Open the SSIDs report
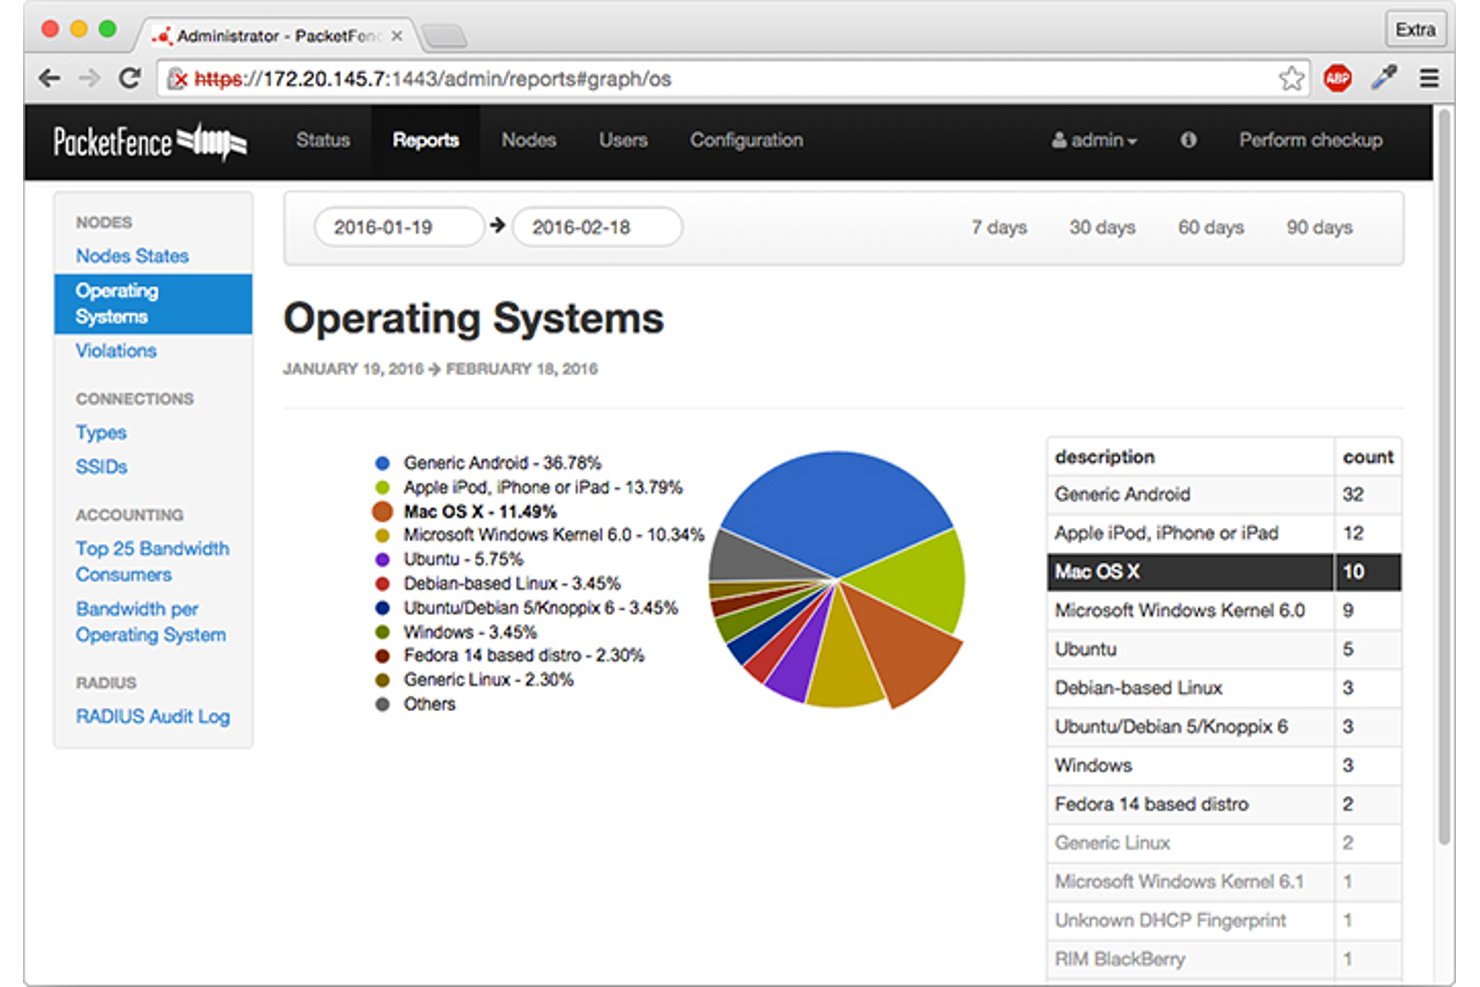The image size is (1480, 987). [102, 467]
